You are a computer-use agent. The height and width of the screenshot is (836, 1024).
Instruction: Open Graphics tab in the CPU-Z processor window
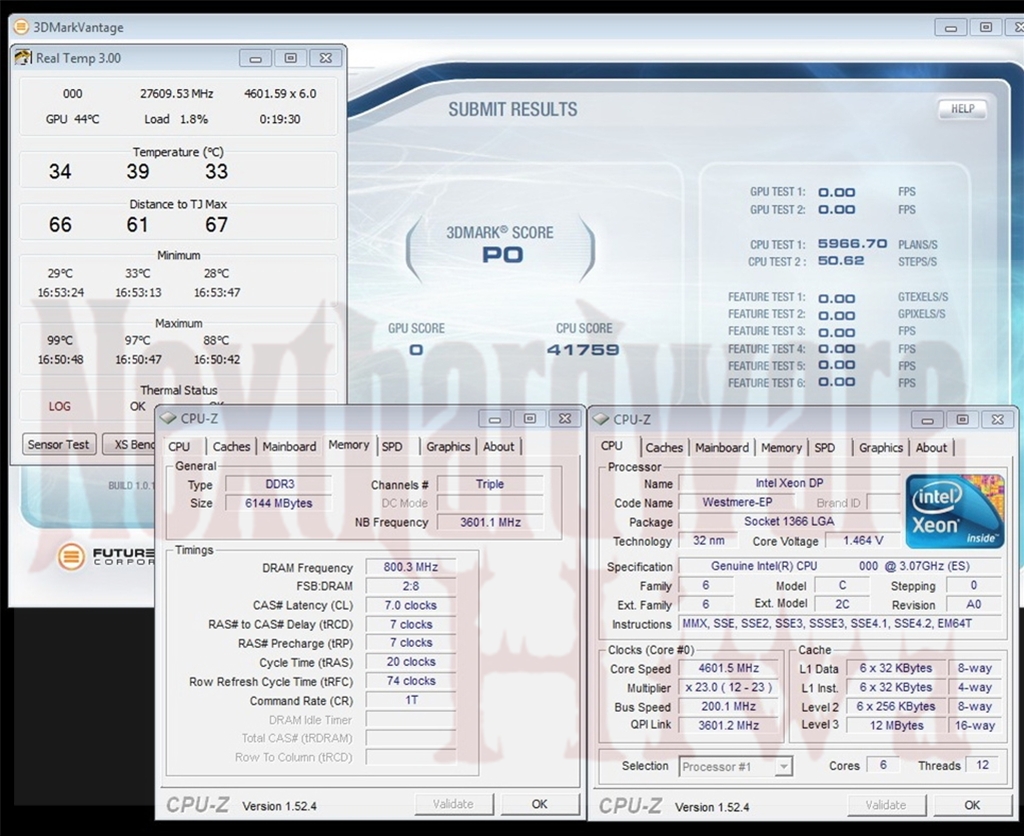pyautogui.click(x=881, y=448)
